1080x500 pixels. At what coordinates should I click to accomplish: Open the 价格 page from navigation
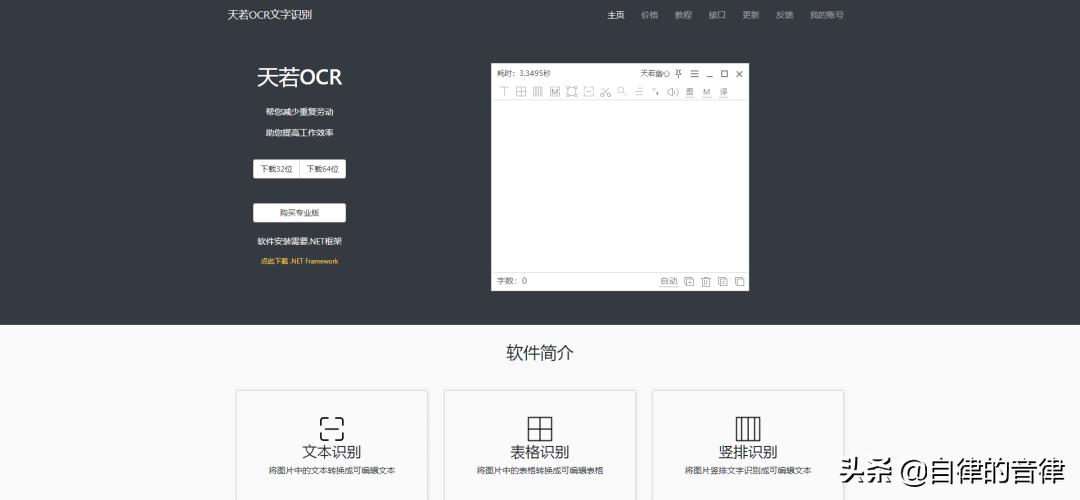[x=650, y=14]
